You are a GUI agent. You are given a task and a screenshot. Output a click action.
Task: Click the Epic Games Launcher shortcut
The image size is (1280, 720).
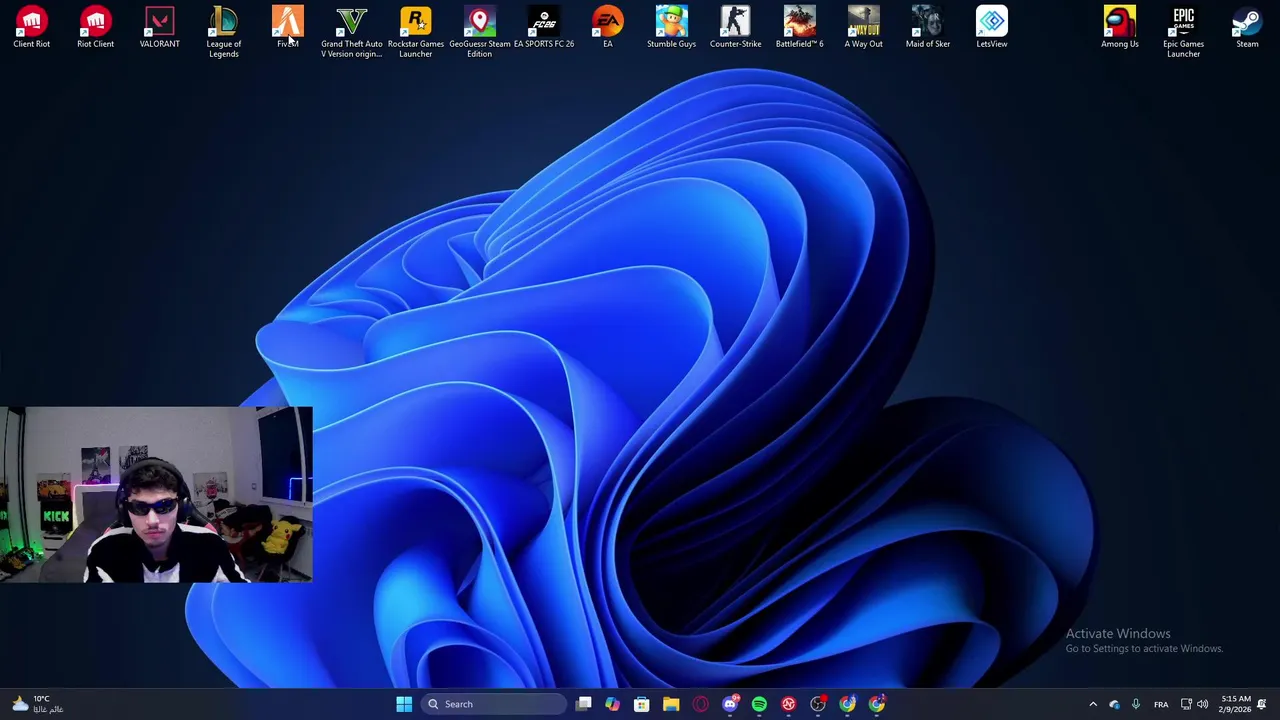(1184, 31)
